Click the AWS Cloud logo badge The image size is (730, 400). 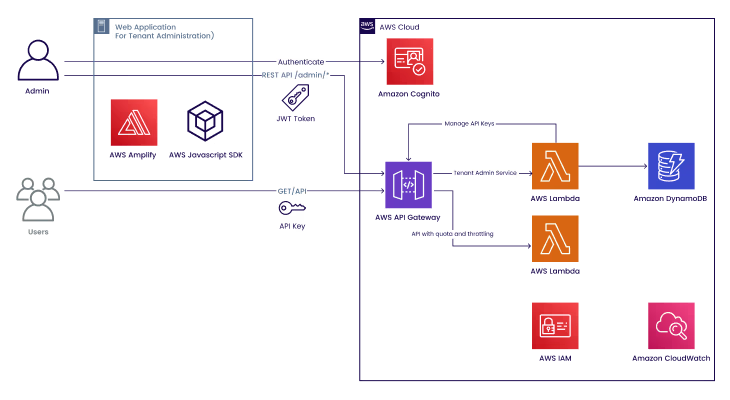coord(367,26)
